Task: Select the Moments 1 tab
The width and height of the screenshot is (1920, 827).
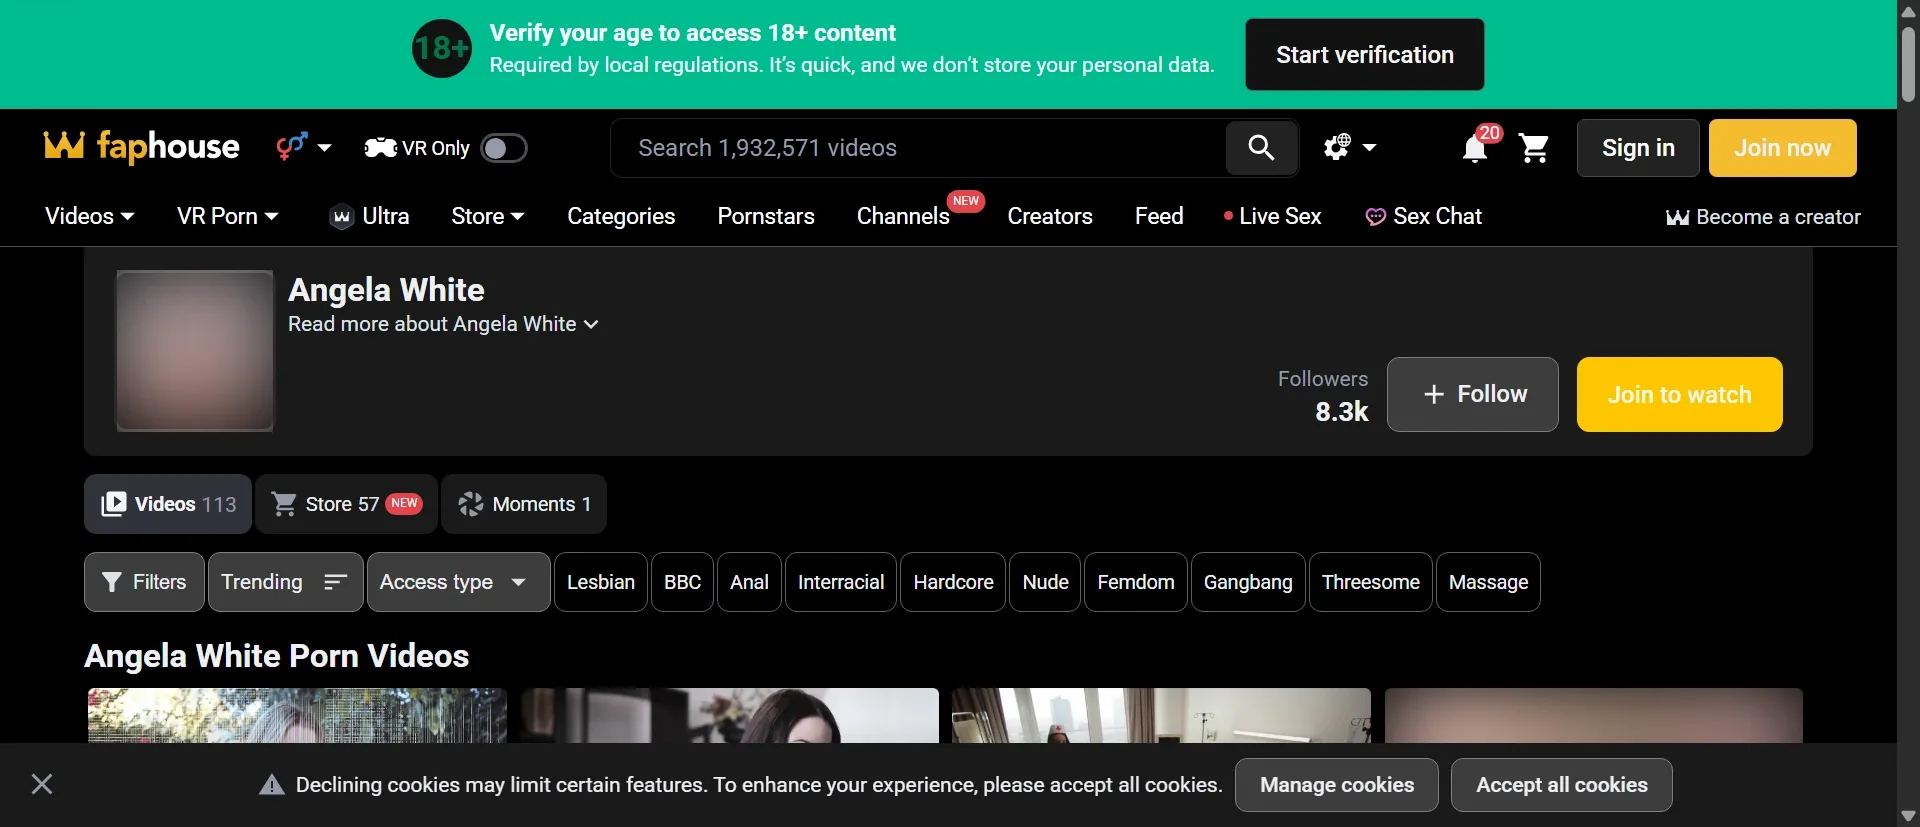Action: click(x=524, y=504)
